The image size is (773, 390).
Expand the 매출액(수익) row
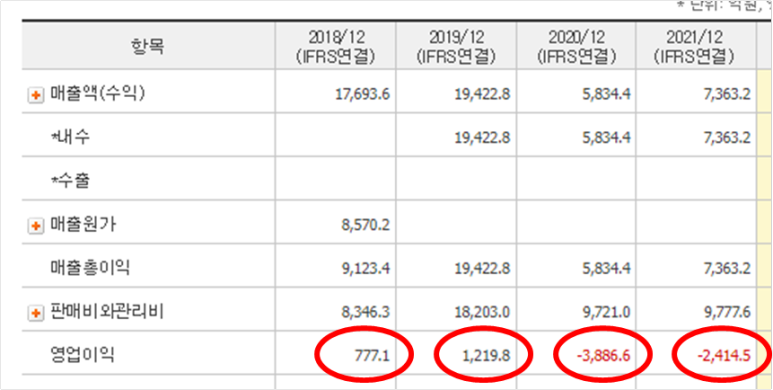(x=35, y=96)
